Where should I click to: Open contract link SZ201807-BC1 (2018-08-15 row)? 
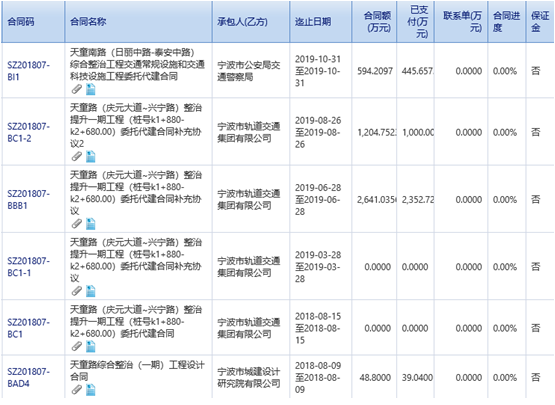click(29, 328)
